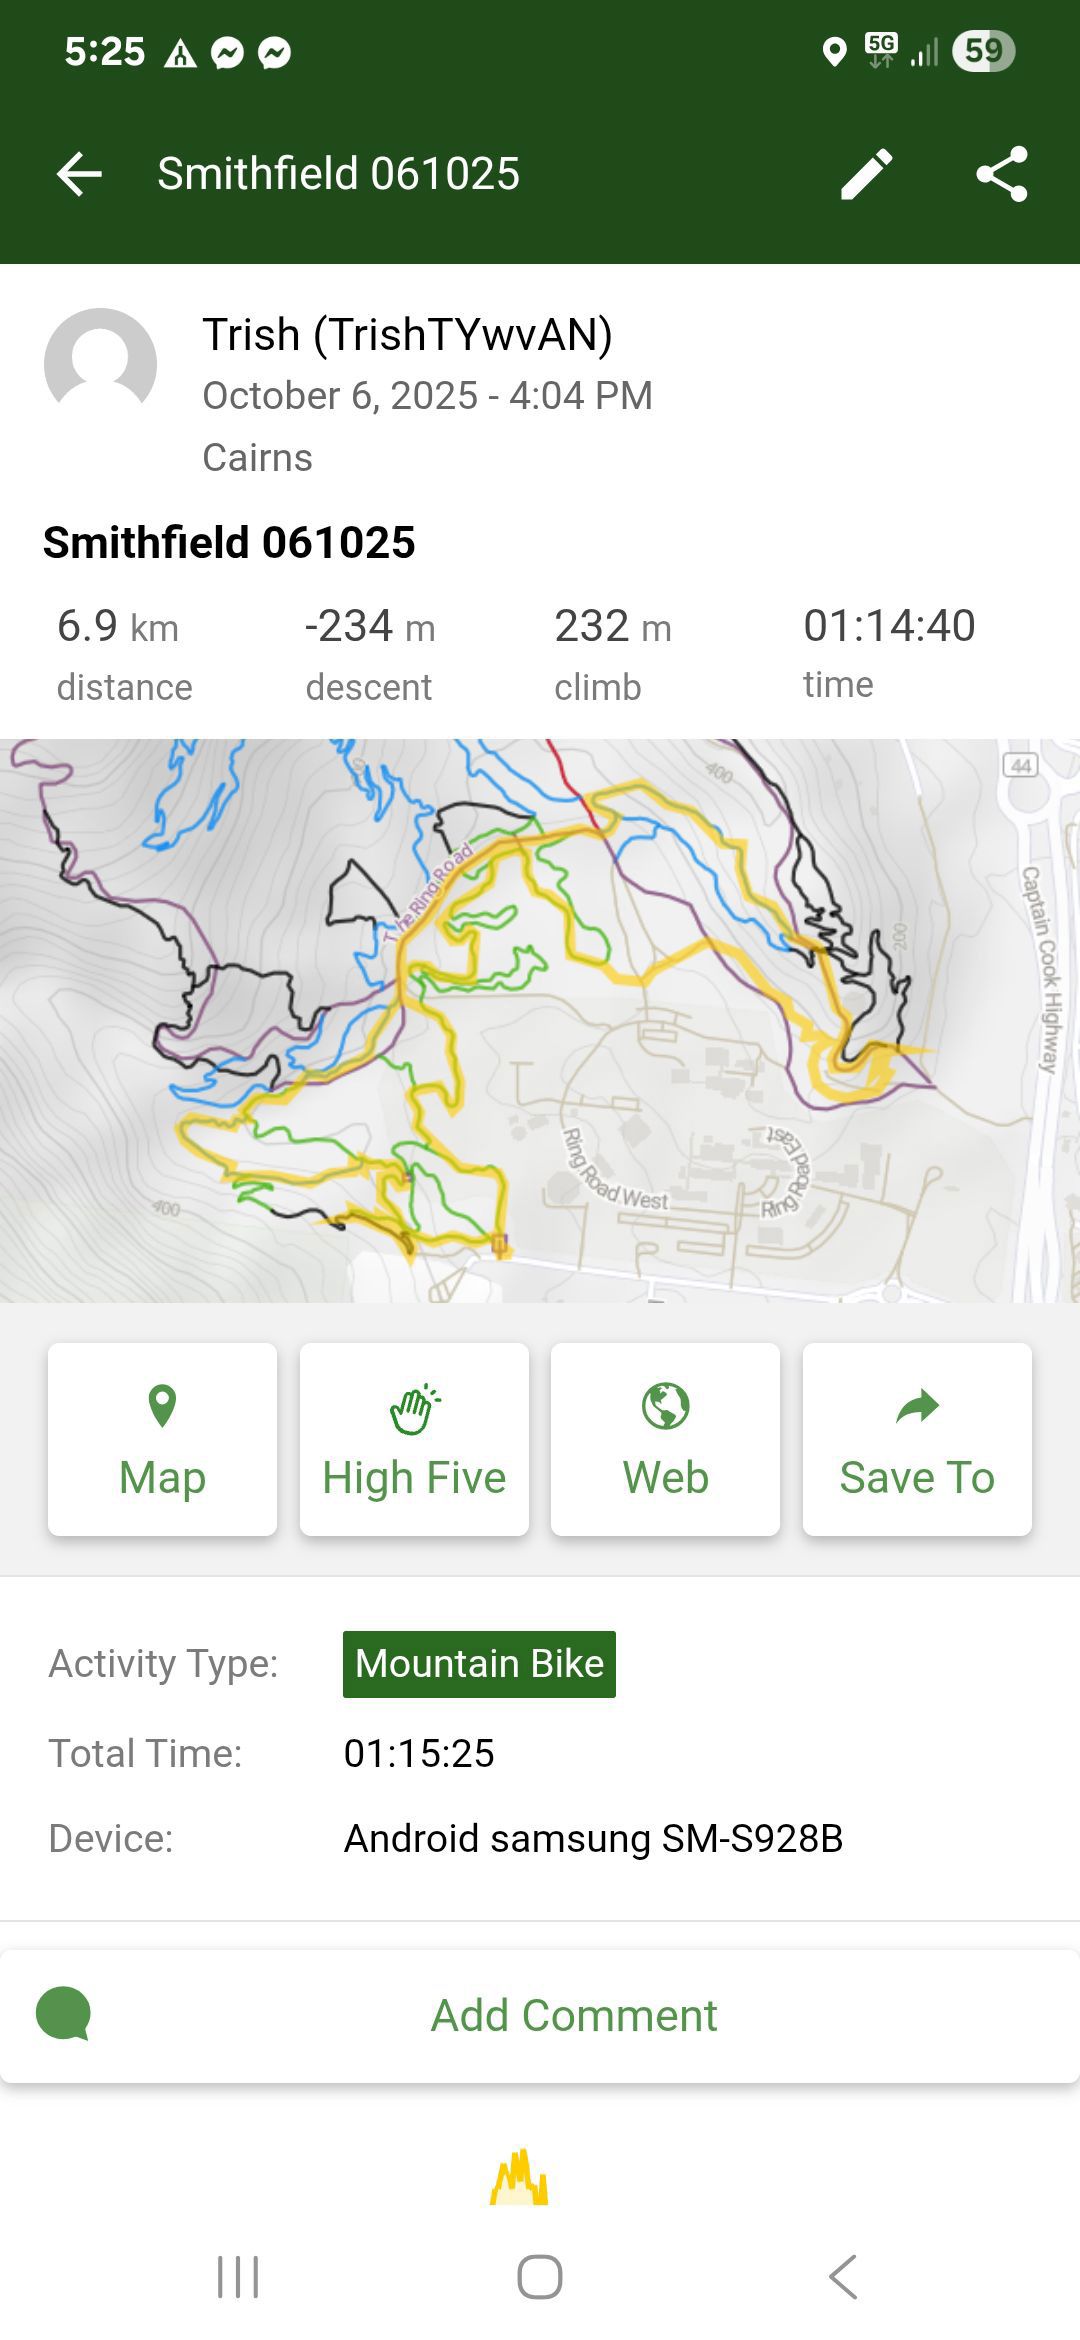Open the ride route map thumbnail
The width and height of the screenshot is (1080, 2340).
click(540, 1020)
